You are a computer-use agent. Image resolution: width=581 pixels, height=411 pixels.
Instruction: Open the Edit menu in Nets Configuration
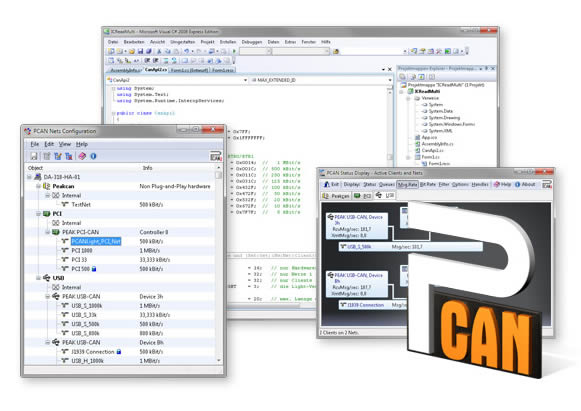49,144
